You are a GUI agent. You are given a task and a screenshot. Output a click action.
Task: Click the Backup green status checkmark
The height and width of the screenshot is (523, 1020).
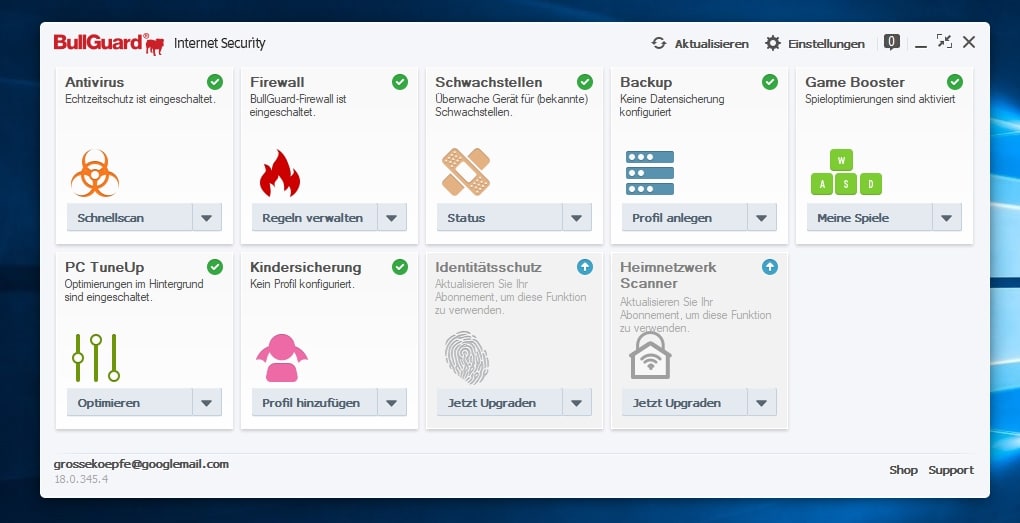pos(770,82)
